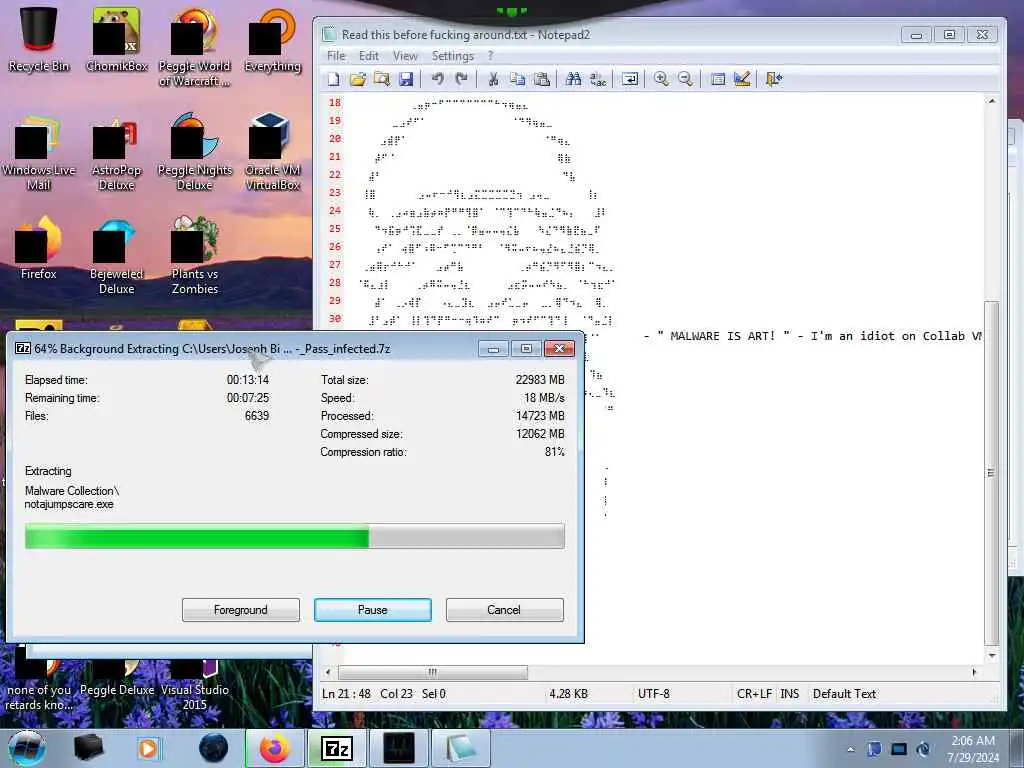The height and width of the screenshot is (768, 1024).
Task: Click line number 21 in Notepad2 margin
Action: [335, 157]
